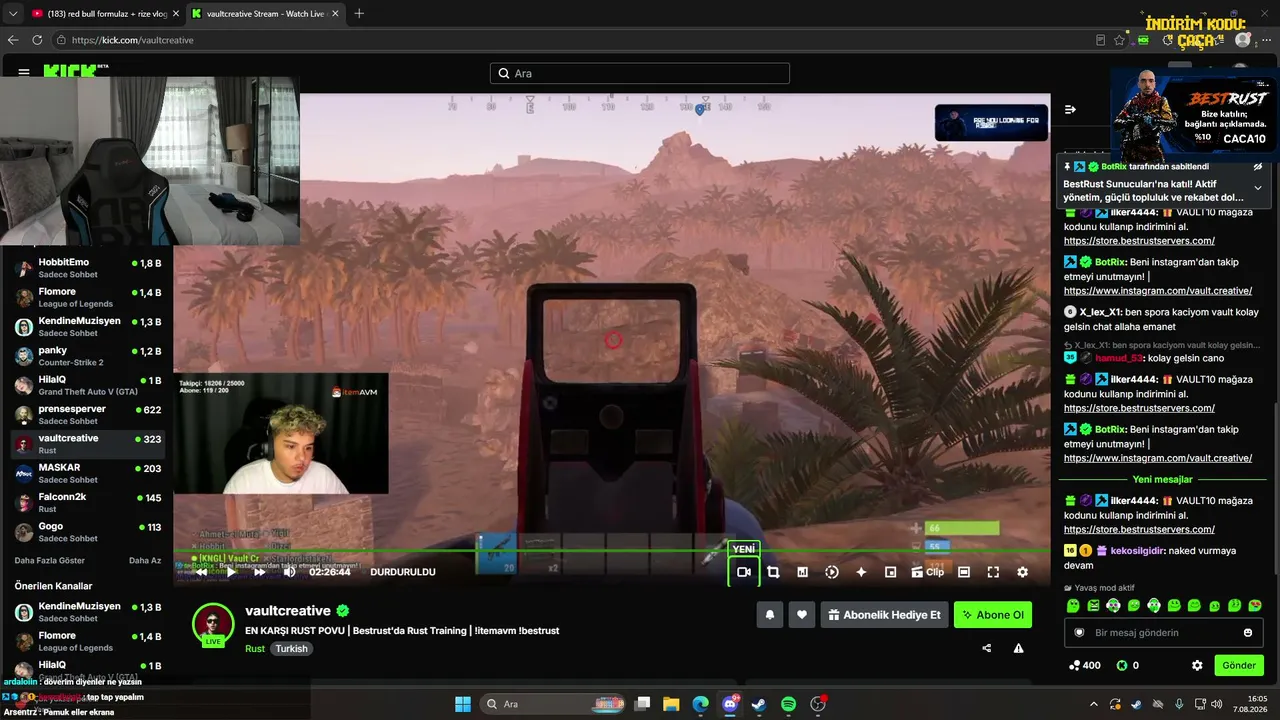Open the first instagram.com/vault.creative link in chat
The width and height of the screenshot is (1280, 720).
click(1158, 291)
